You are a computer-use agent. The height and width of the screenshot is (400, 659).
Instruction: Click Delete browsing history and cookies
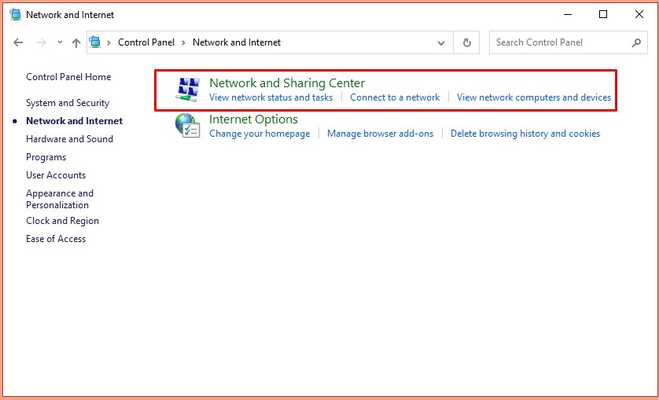pos(525,134)
